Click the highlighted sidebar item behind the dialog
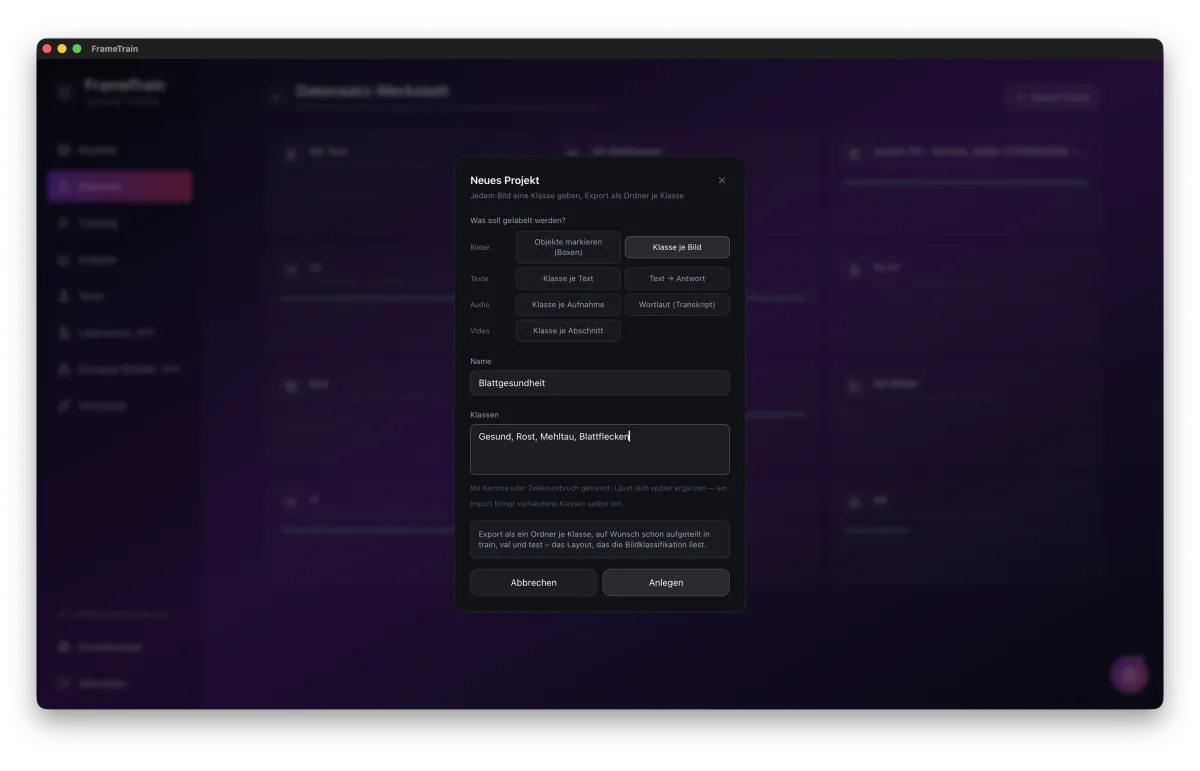The width and height of the screenshot is (1200, 771). pyautogui.click(x=120, y=186)
